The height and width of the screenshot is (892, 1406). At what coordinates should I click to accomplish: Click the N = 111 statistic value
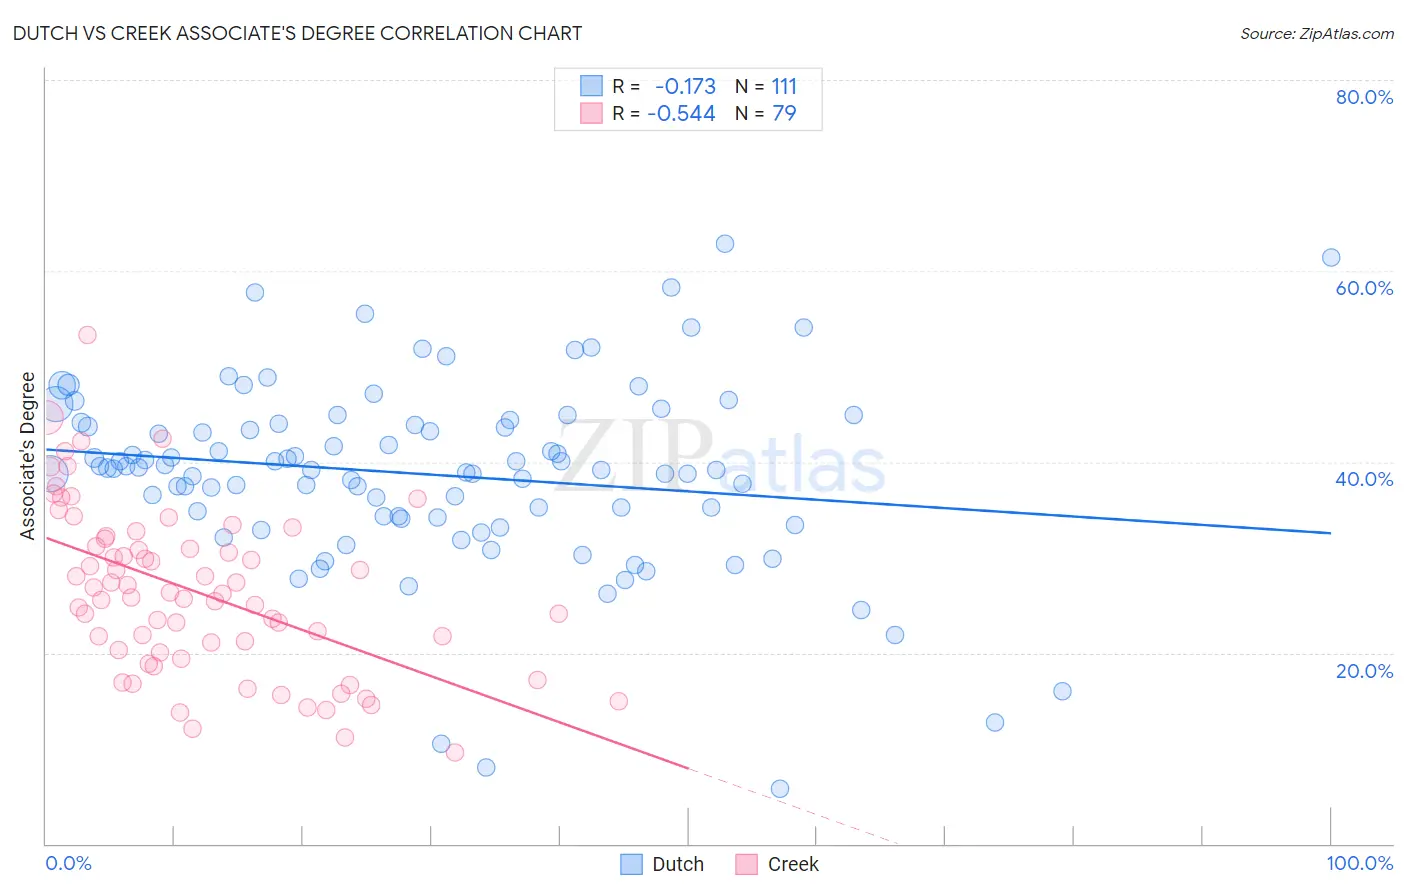pos(766,86)
